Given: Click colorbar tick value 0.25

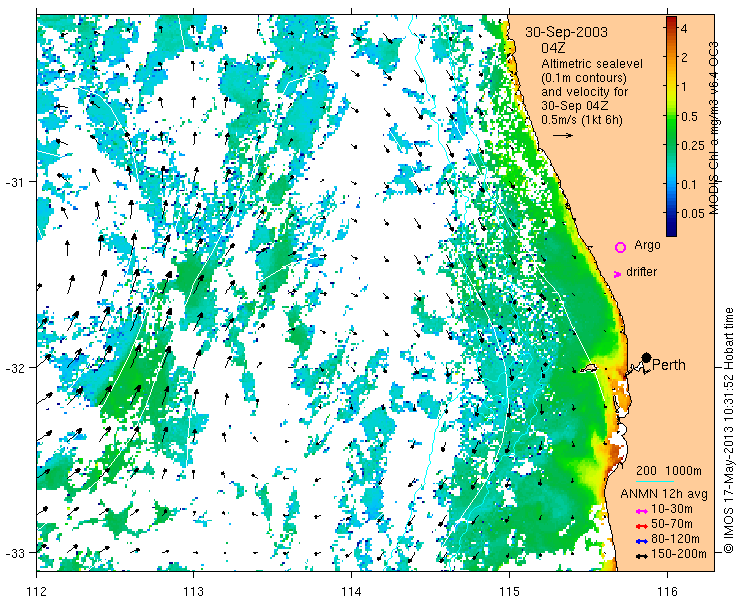Looking at the screenshot, I should [x=692, y=146].
